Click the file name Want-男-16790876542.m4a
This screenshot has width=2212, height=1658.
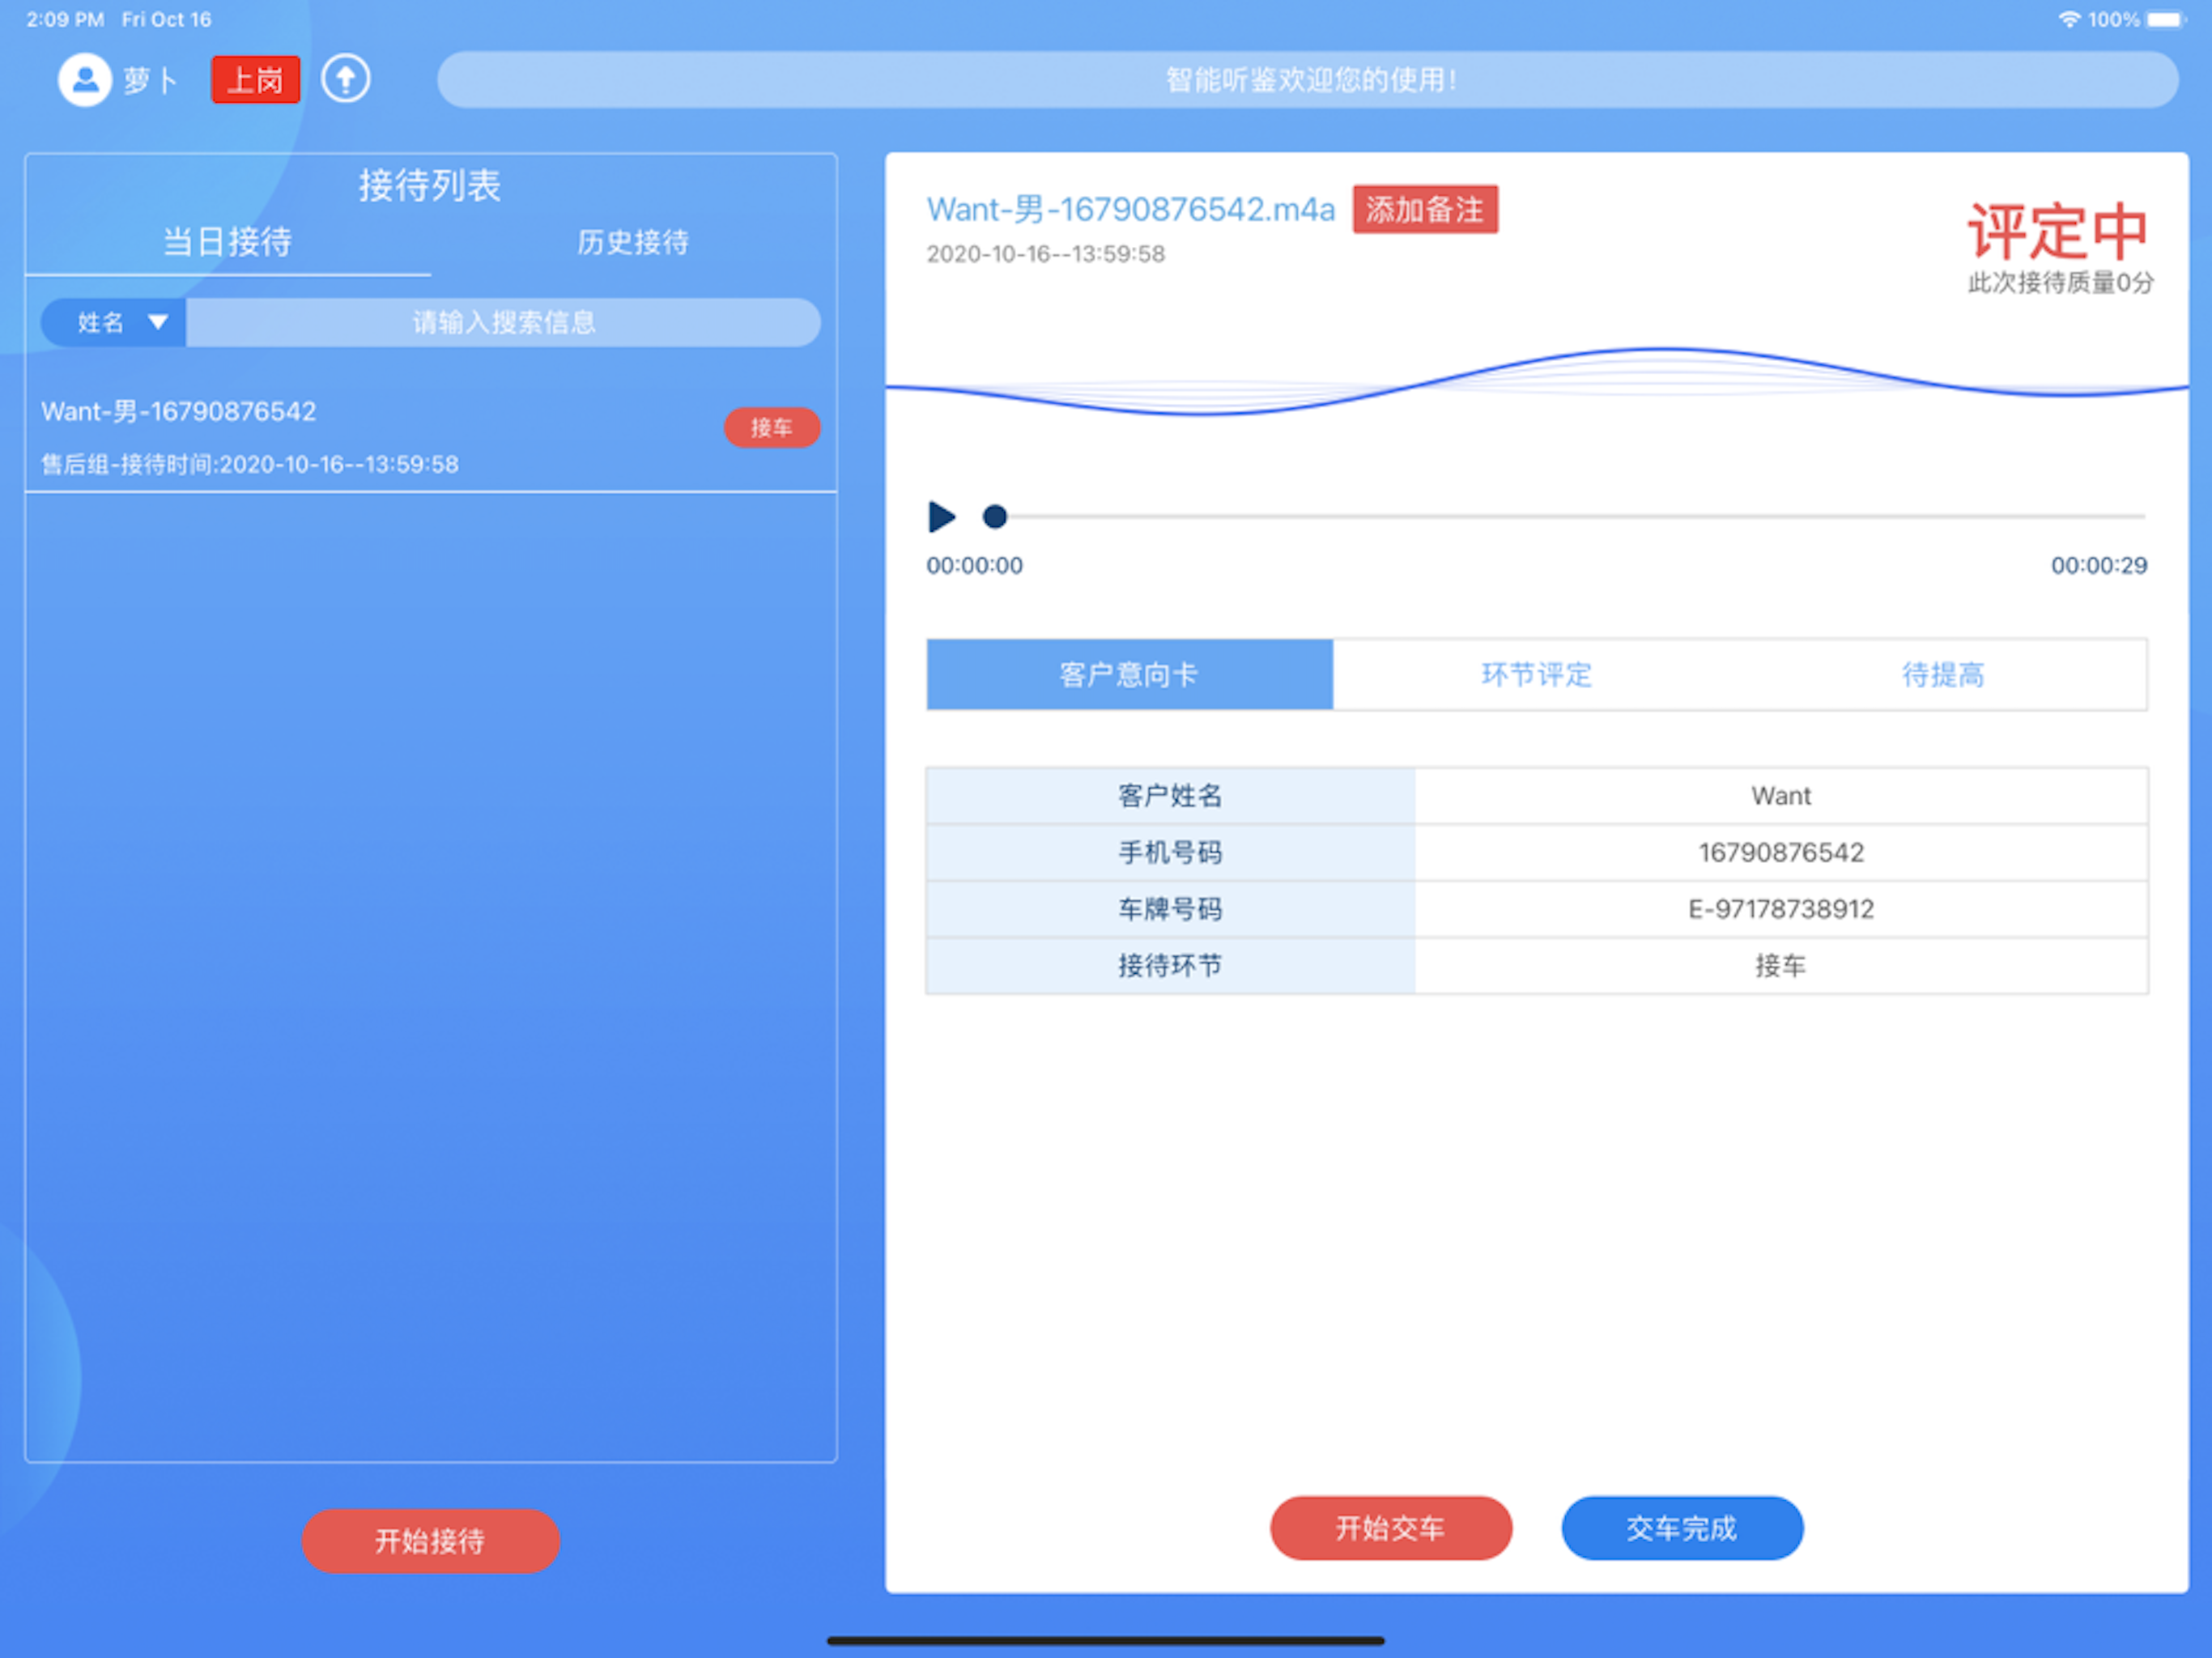[1130, 210]
